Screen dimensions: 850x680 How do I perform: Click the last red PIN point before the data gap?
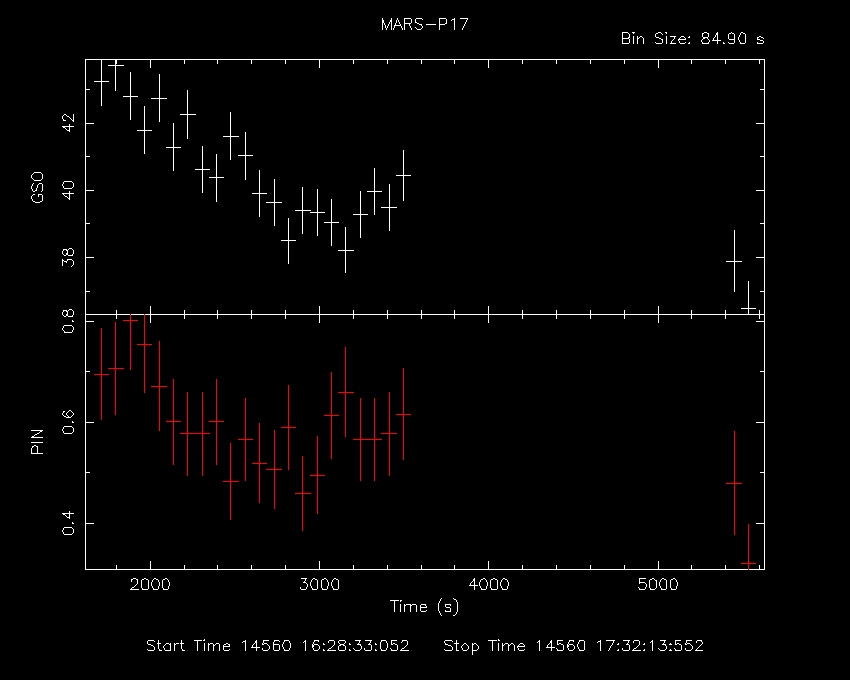point(403,414)
